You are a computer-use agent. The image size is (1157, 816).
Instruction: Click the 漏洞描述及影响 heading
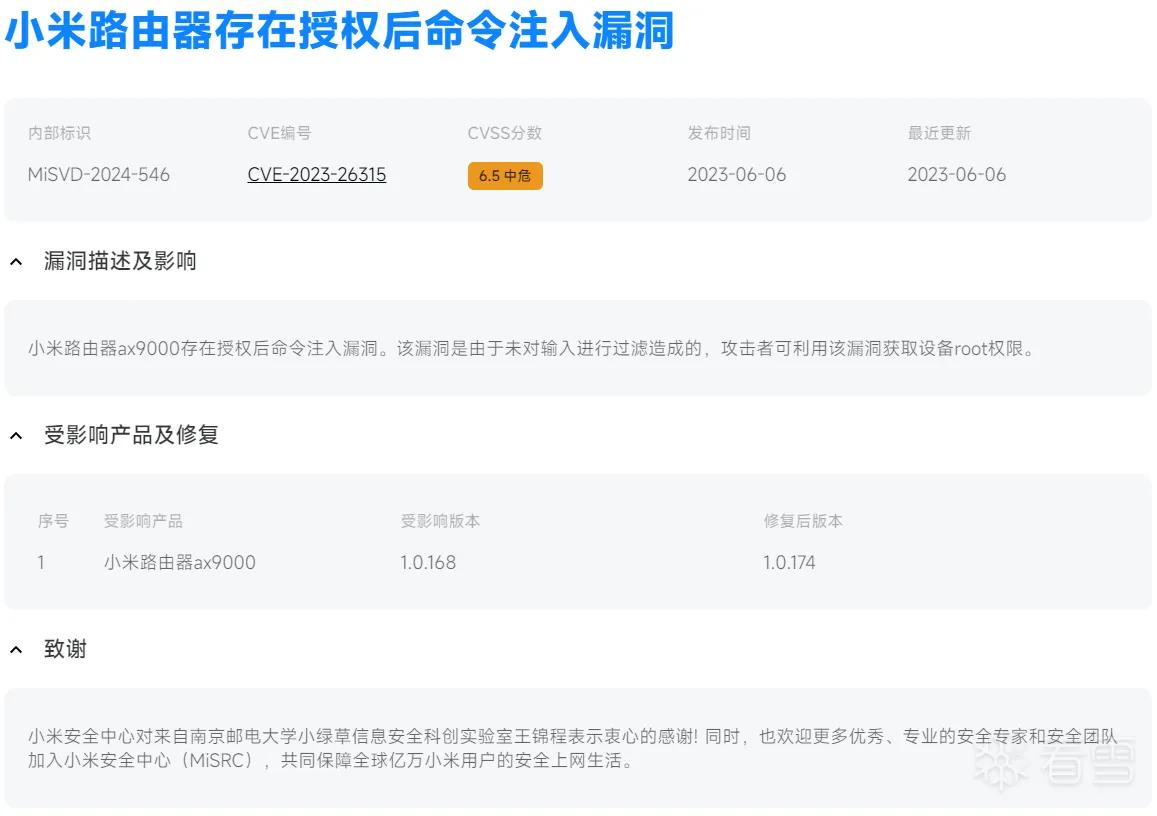coord(120,261)
